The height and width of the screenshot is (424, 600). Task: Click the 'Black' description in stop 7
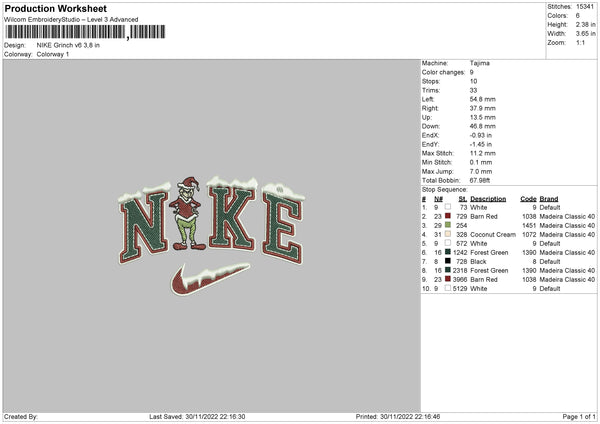[x=478, y=261]
